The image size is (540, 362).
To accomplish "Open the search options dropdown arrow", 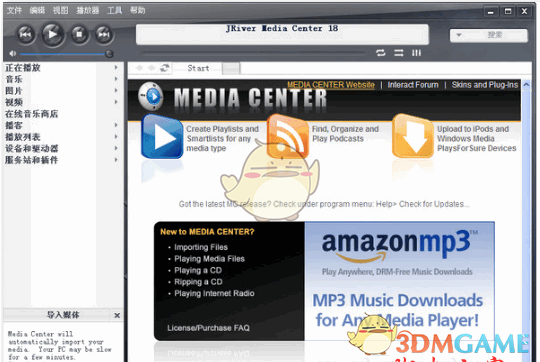I will (x=459, y=35).
